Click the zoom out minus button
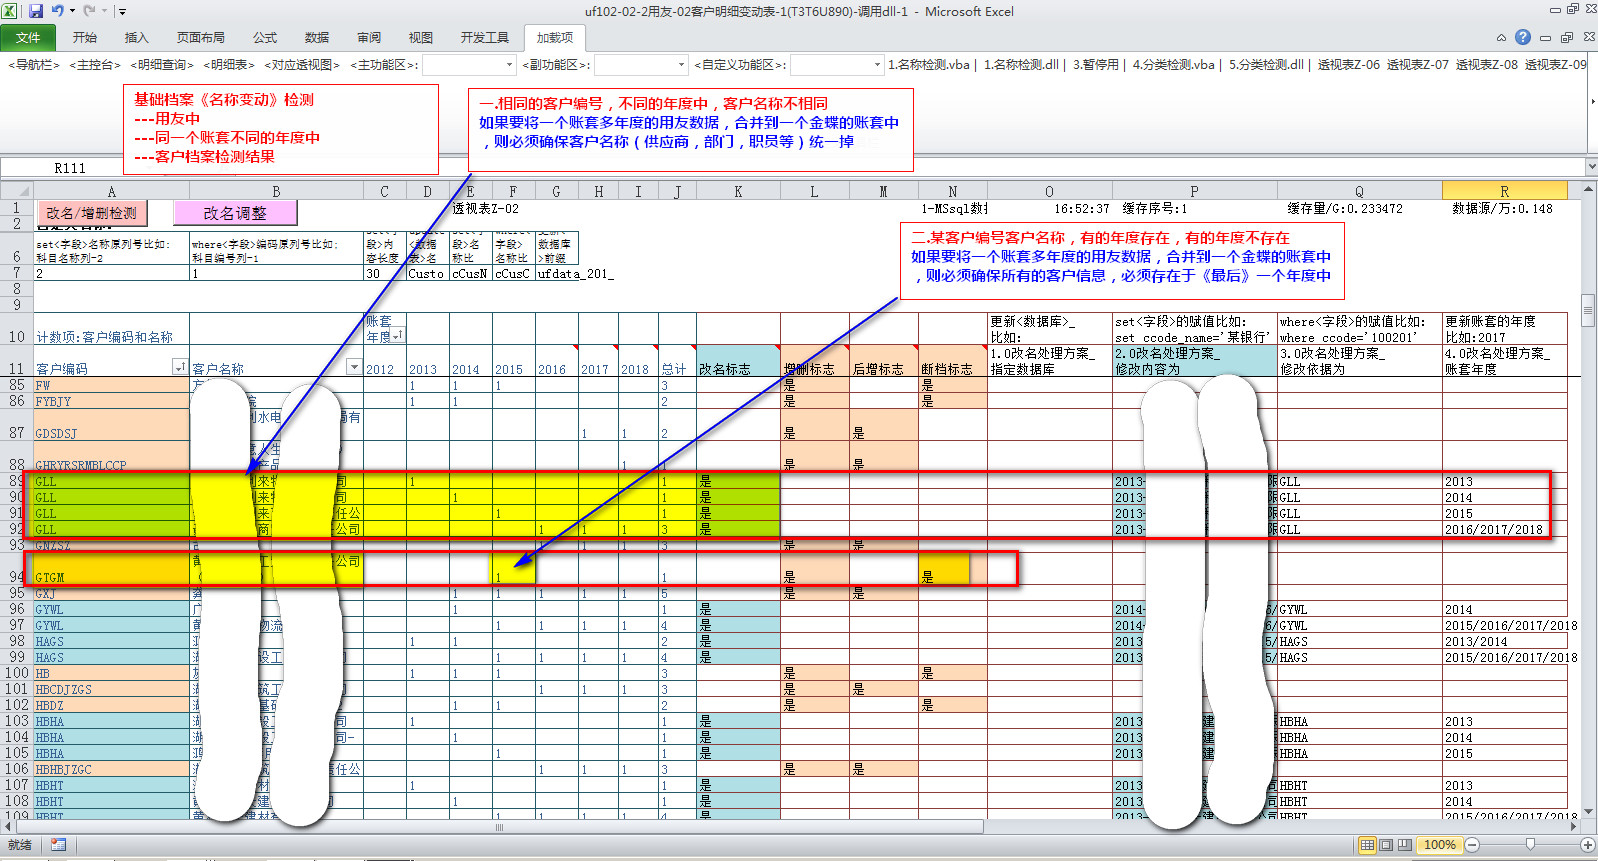This screenshot has height=861, width=1598. click(1472, 845)
